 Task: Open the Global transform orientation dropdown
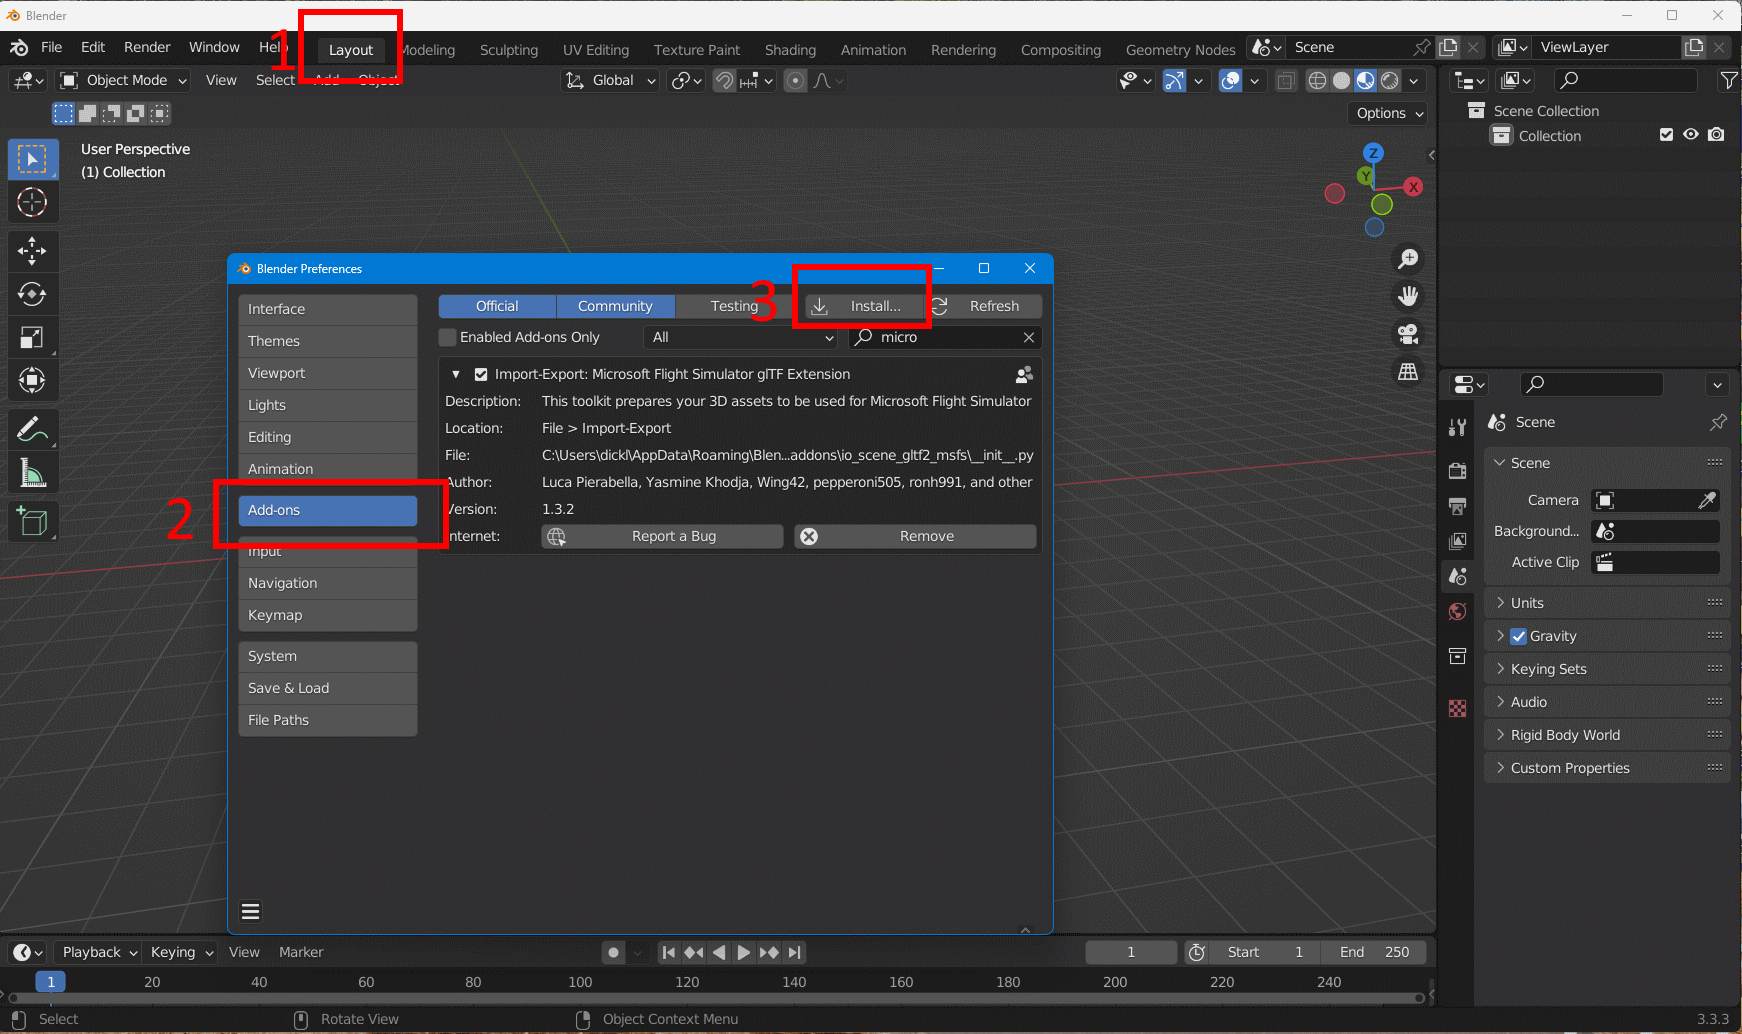(x=610, y=80)
